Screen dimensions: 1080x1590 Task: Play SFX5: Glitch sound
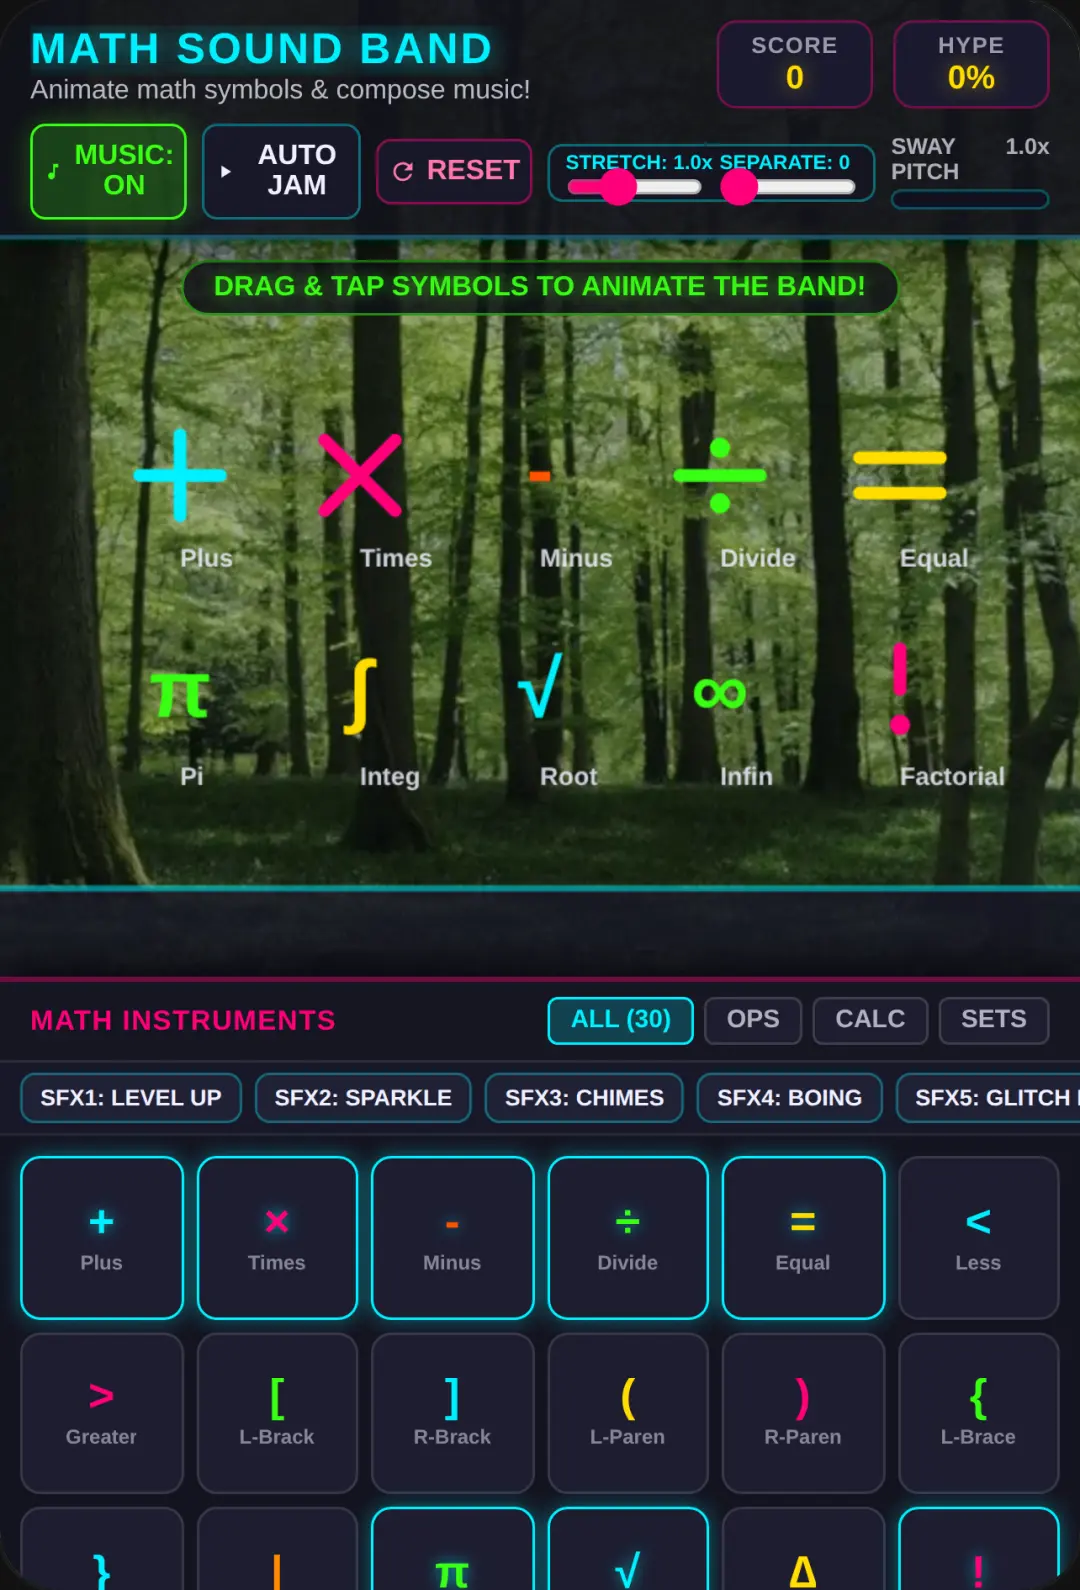click(x=988, y=1098)
